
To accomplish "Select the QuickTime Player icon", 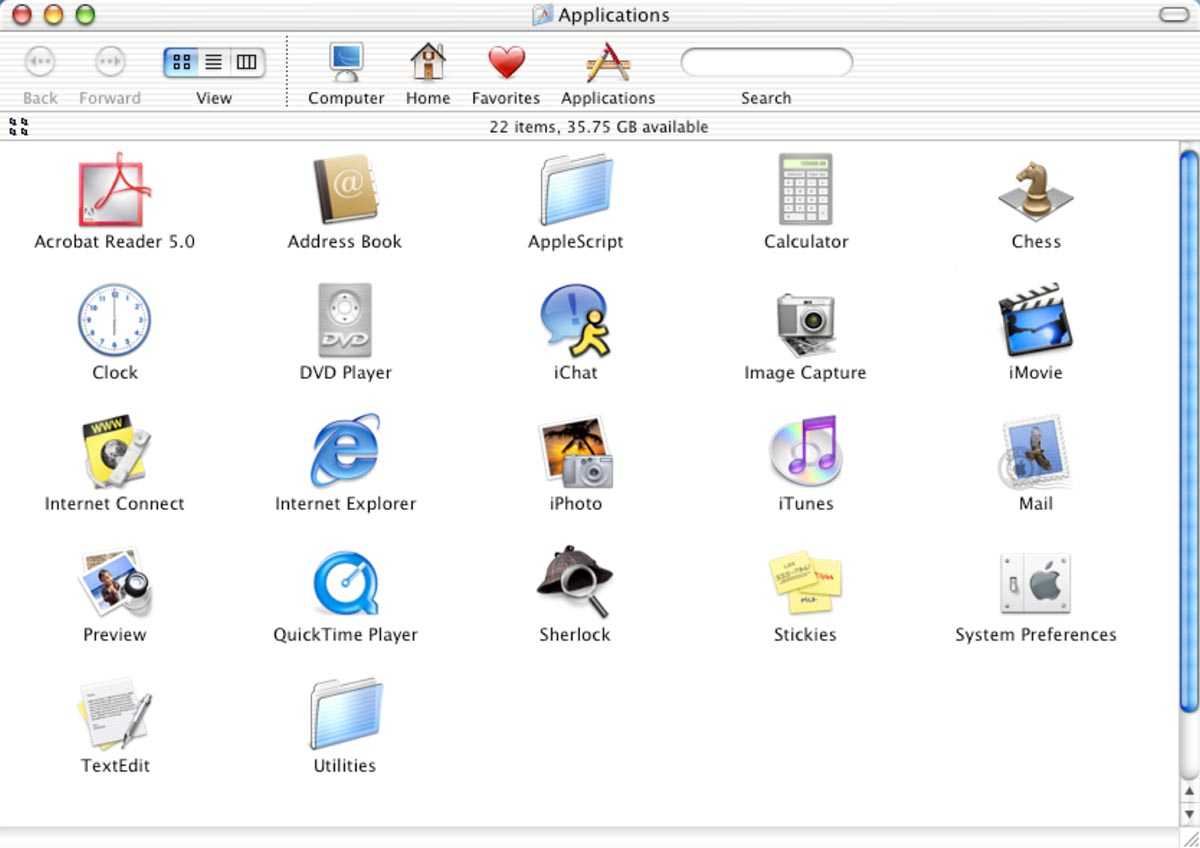I will 345,584.
